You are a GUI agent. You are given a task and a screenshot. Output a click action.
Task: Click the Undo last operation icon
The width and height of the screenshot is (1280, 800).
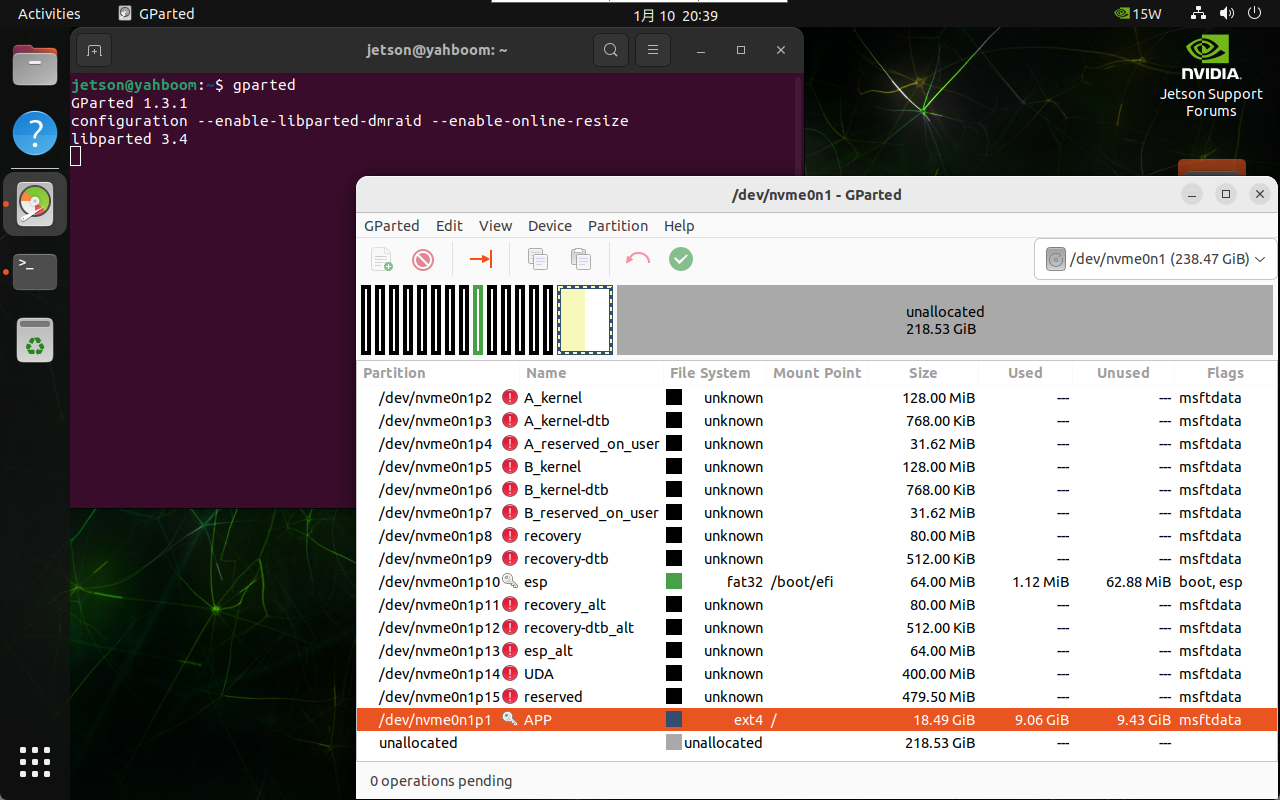point(637,260)
